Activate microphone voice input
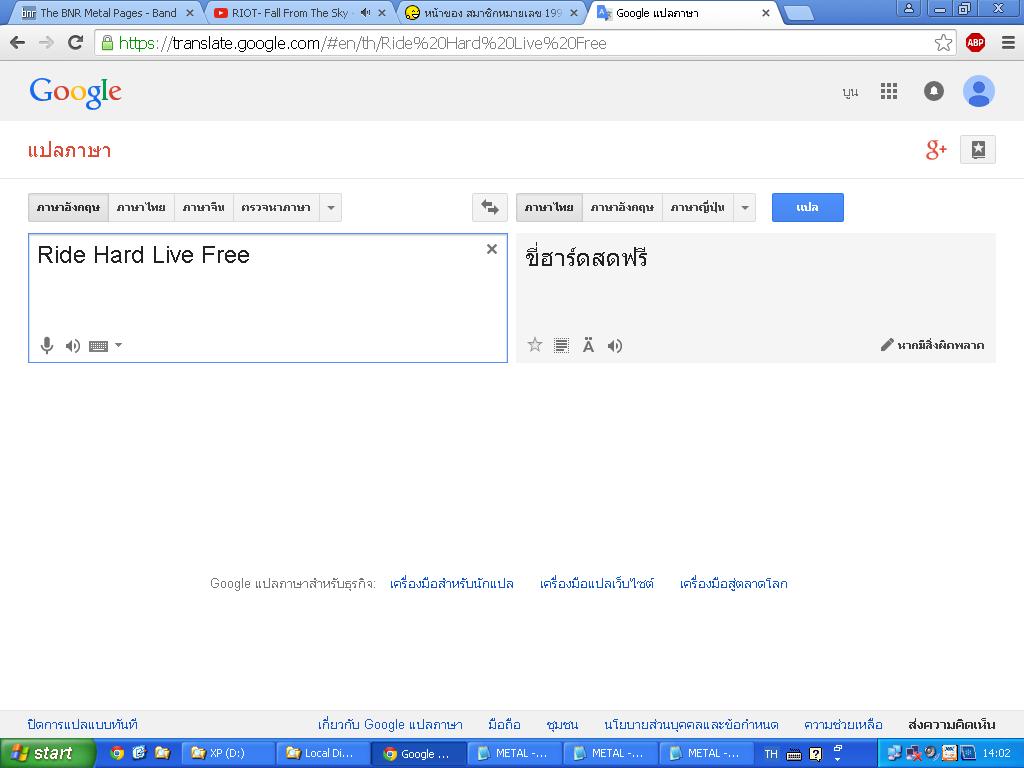The height and width of the screenshot is (768, 1024). click(46, 345)
